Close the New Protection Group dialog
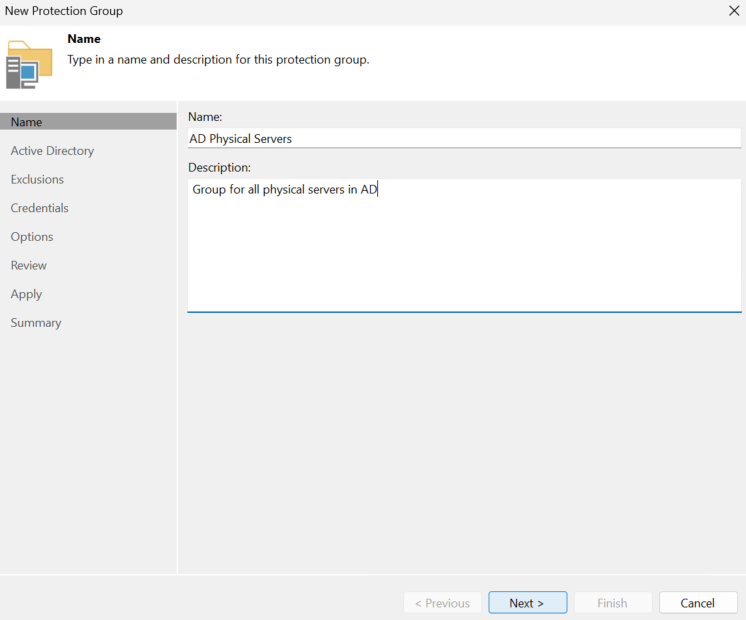The height and width of the screenshot is (620, 746). (734, 10)
